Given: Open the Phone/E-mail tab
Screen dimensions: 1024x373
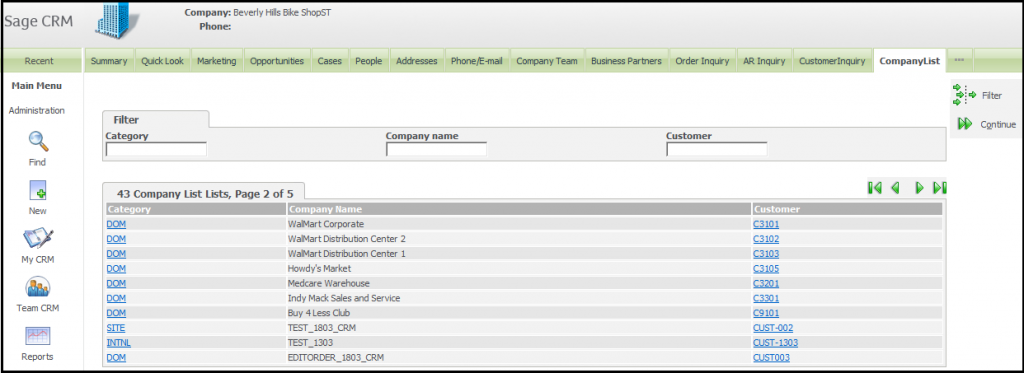Looking at the screenshot, I should point(477,61).
